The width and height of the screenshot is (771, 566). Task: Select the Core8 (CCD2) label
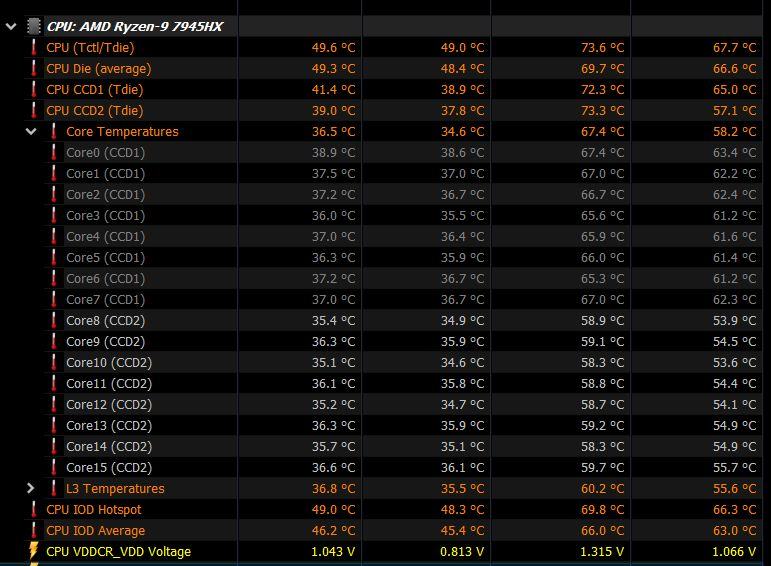point(106,321)
